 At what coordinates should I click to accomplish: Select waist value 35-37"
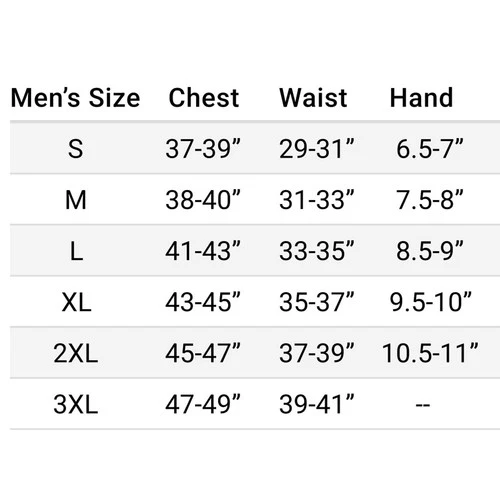click(x=317, y=302)
